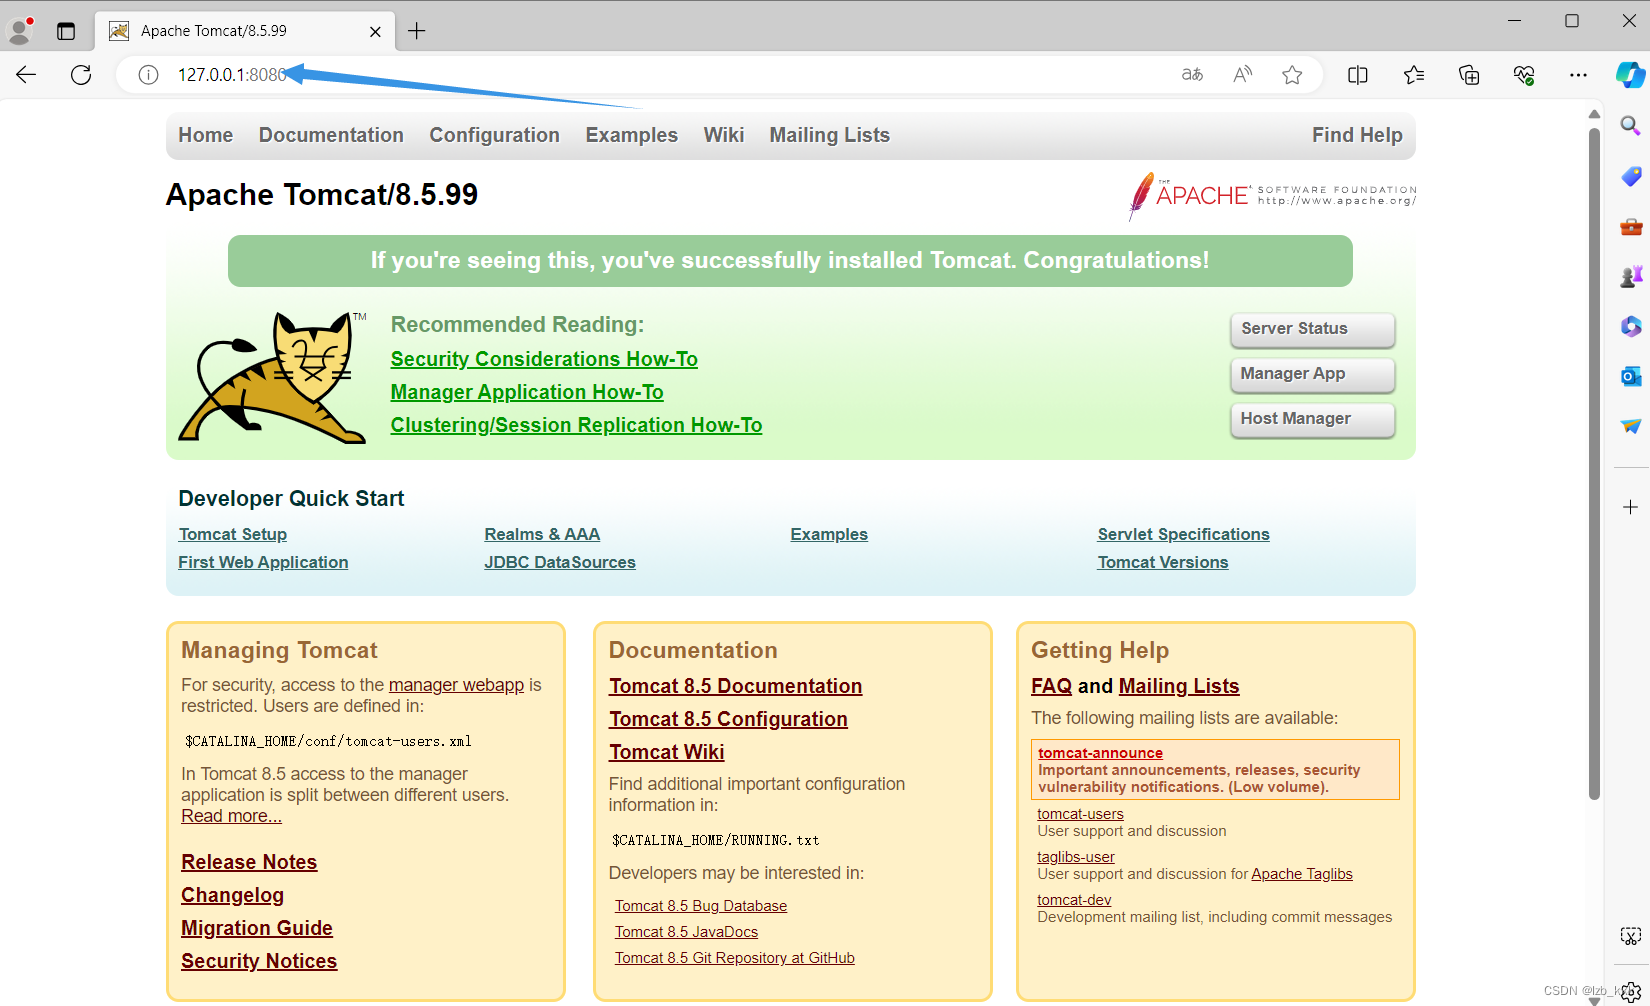Open Mailing Lists in the nav bar

click(829, 135)
